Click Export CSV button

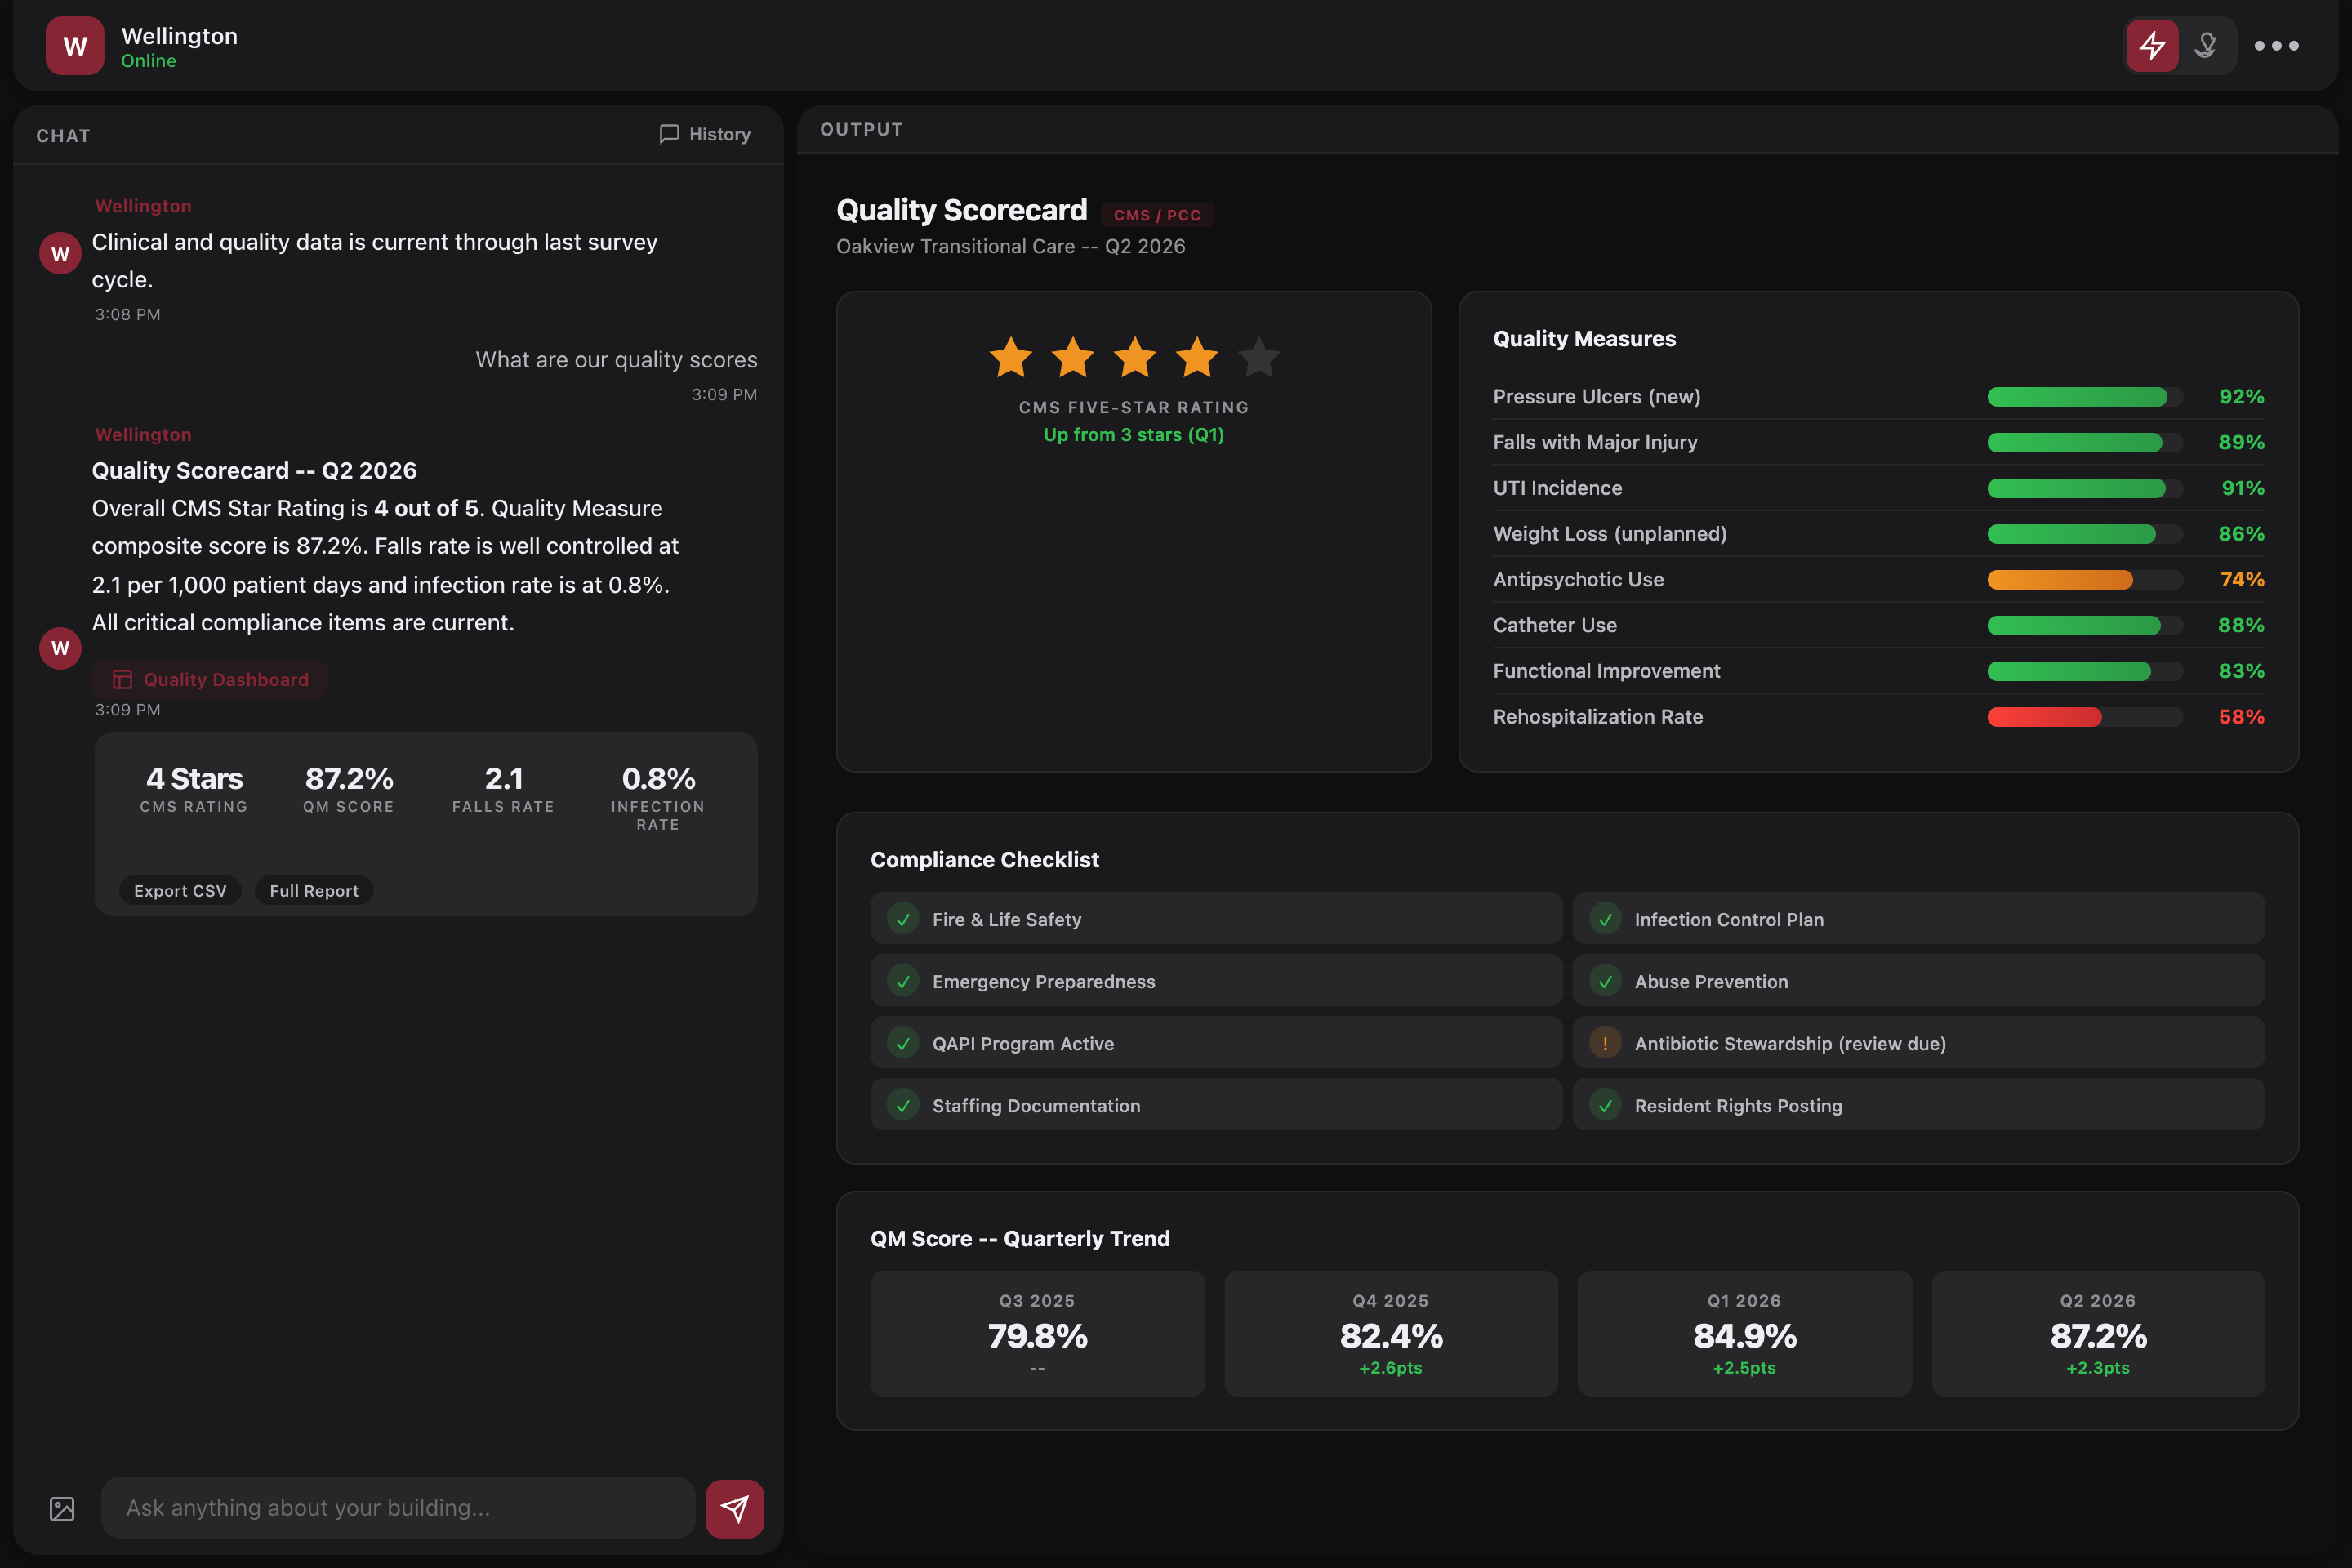tap(180, 891)
